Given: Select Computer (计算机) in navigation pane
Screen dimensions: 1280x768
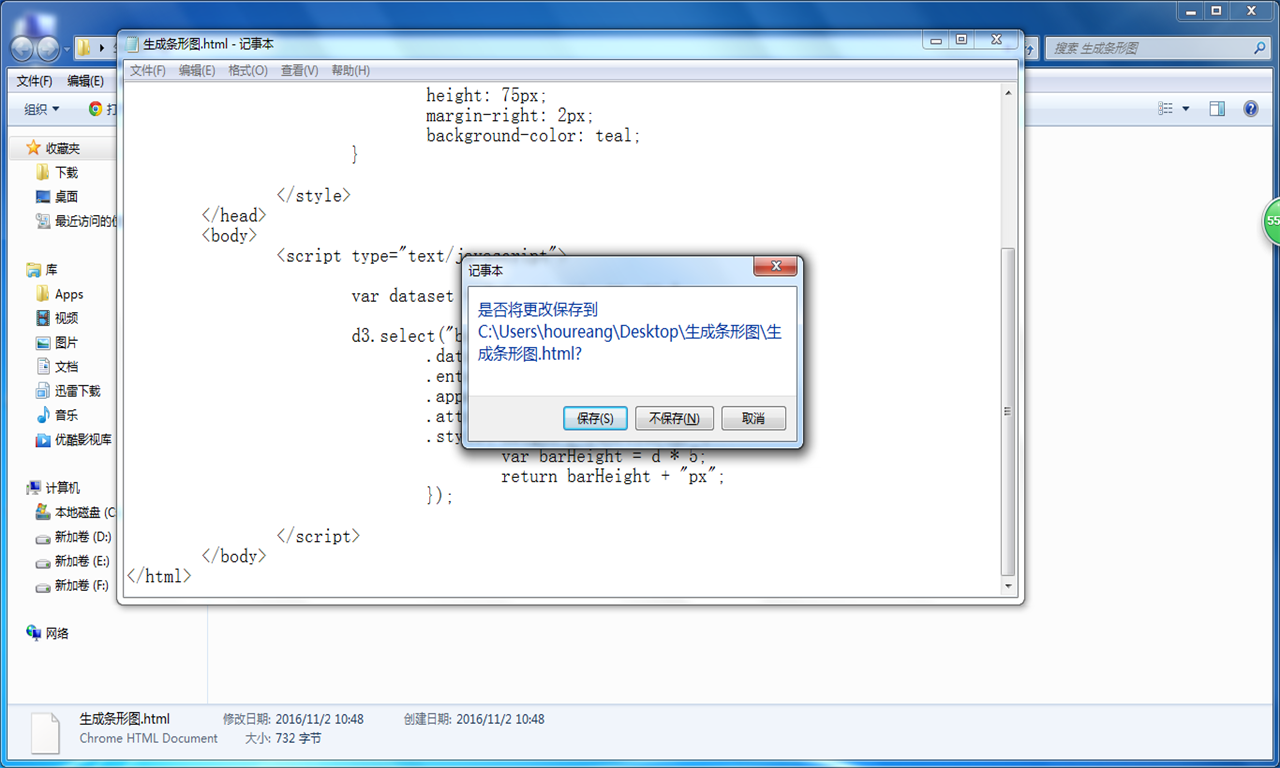Looking at the screenshot, I should 62,488.
